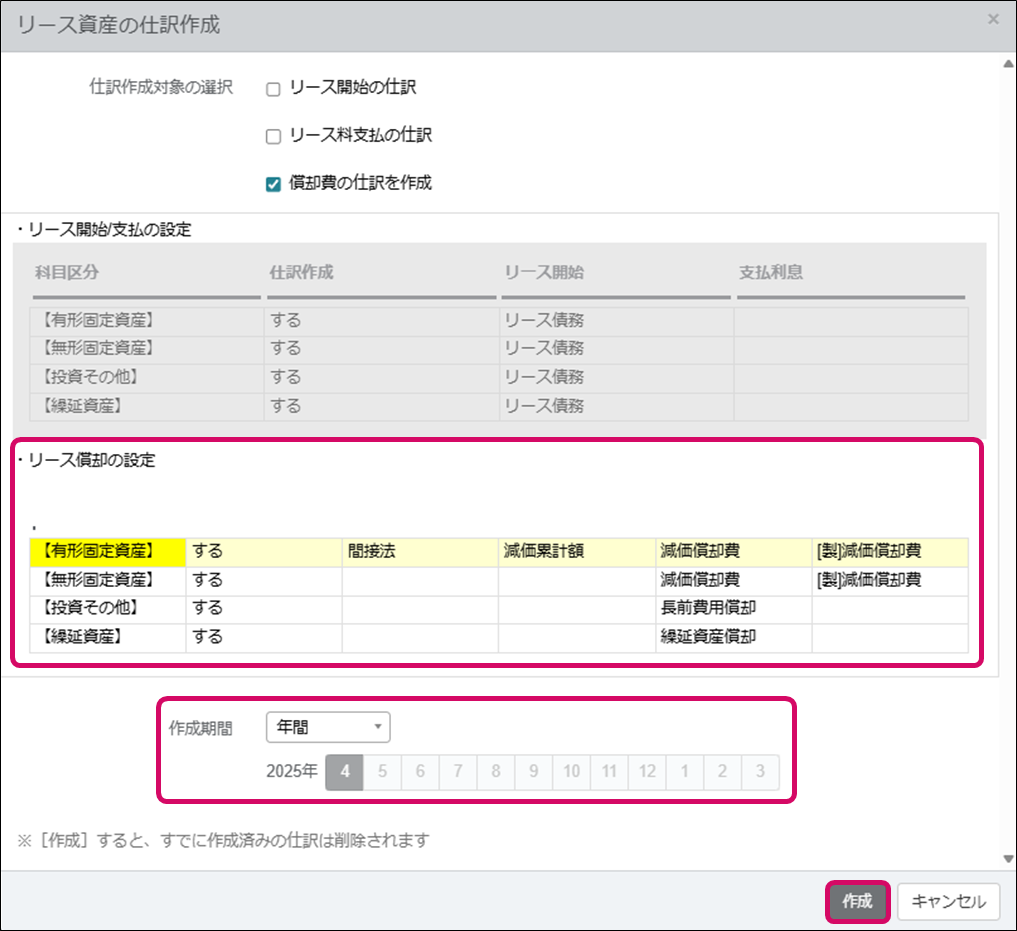Select the 長前費用償却 cell
1017x931 pixels.
coord(732,608)
